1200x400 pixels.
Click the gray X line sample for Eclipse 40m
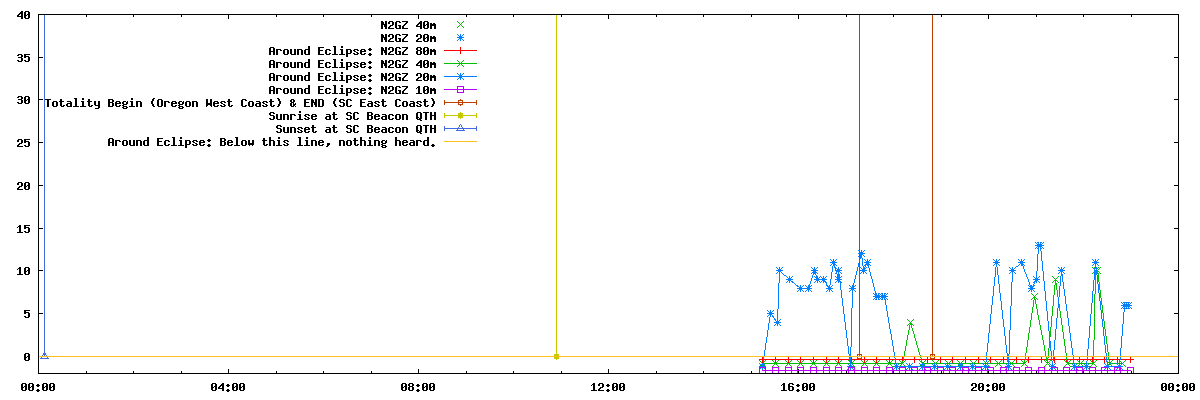460,64
